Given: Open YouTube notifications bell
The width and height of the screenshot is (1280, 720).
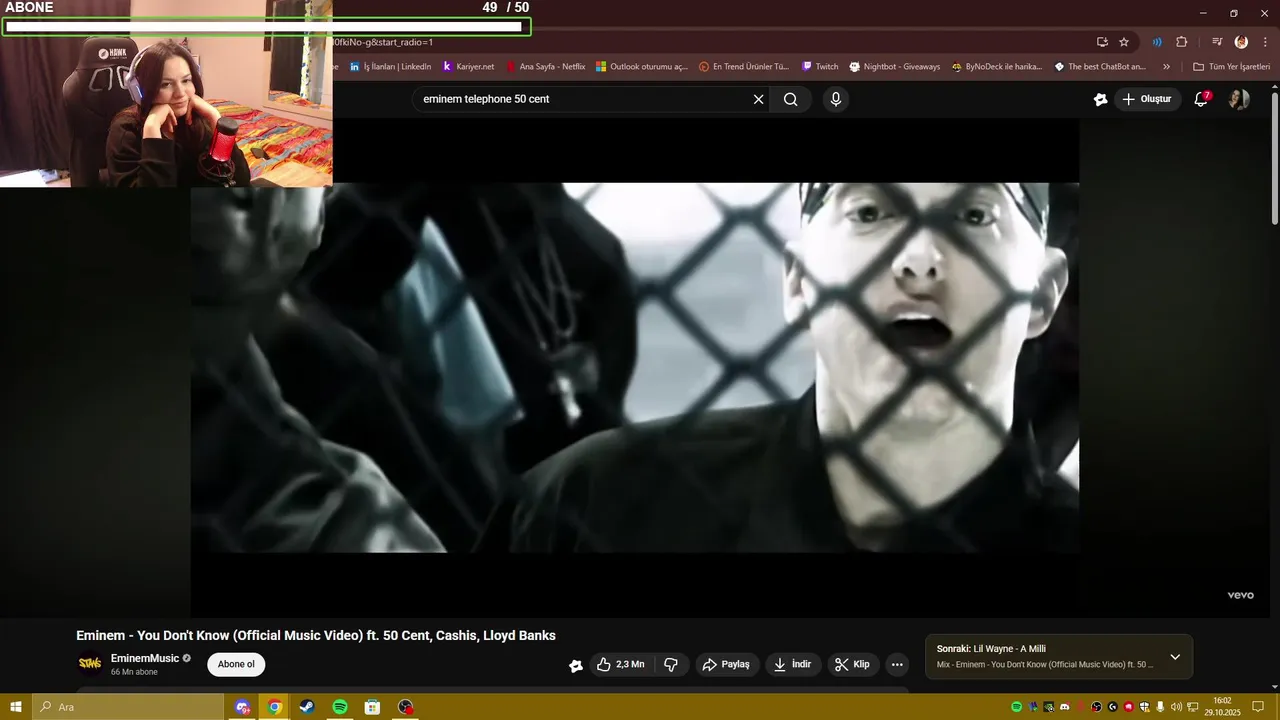Looking at the screenshot, I should pyautogui.click(x=1202, y=99).
